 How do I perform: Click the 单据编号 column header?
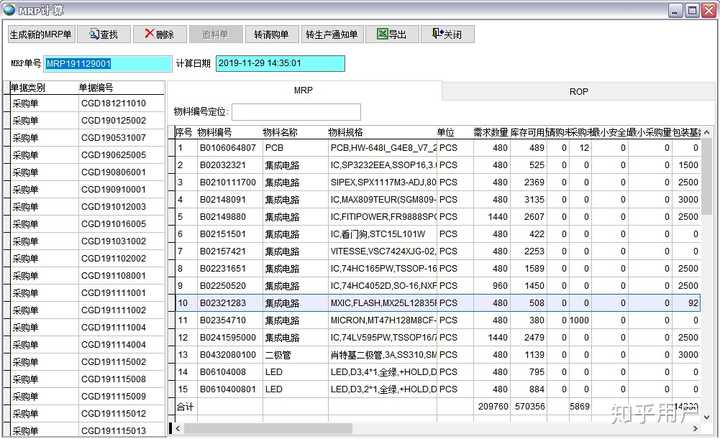tap(96, 88)
